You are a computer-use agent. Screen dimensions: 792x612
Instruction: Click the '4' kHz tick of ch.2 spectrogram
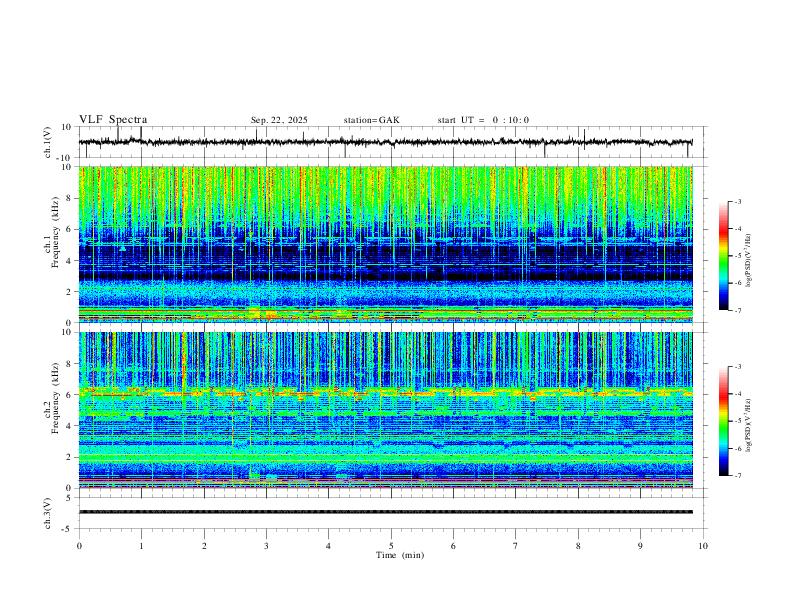point(70,426)
